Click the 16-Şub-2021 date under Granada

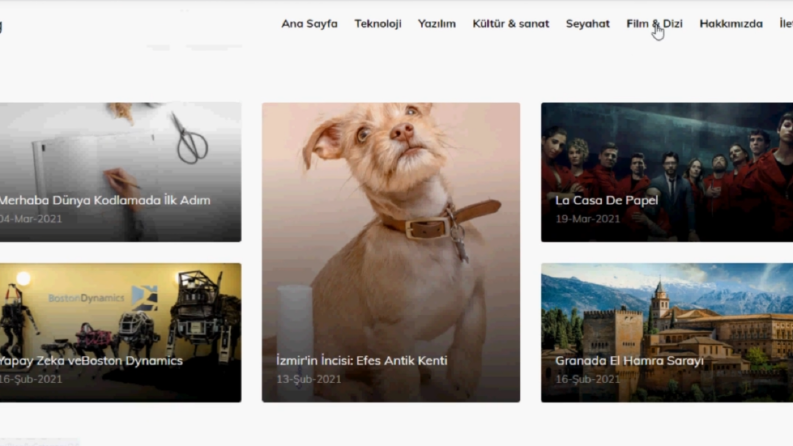point(587,379)
